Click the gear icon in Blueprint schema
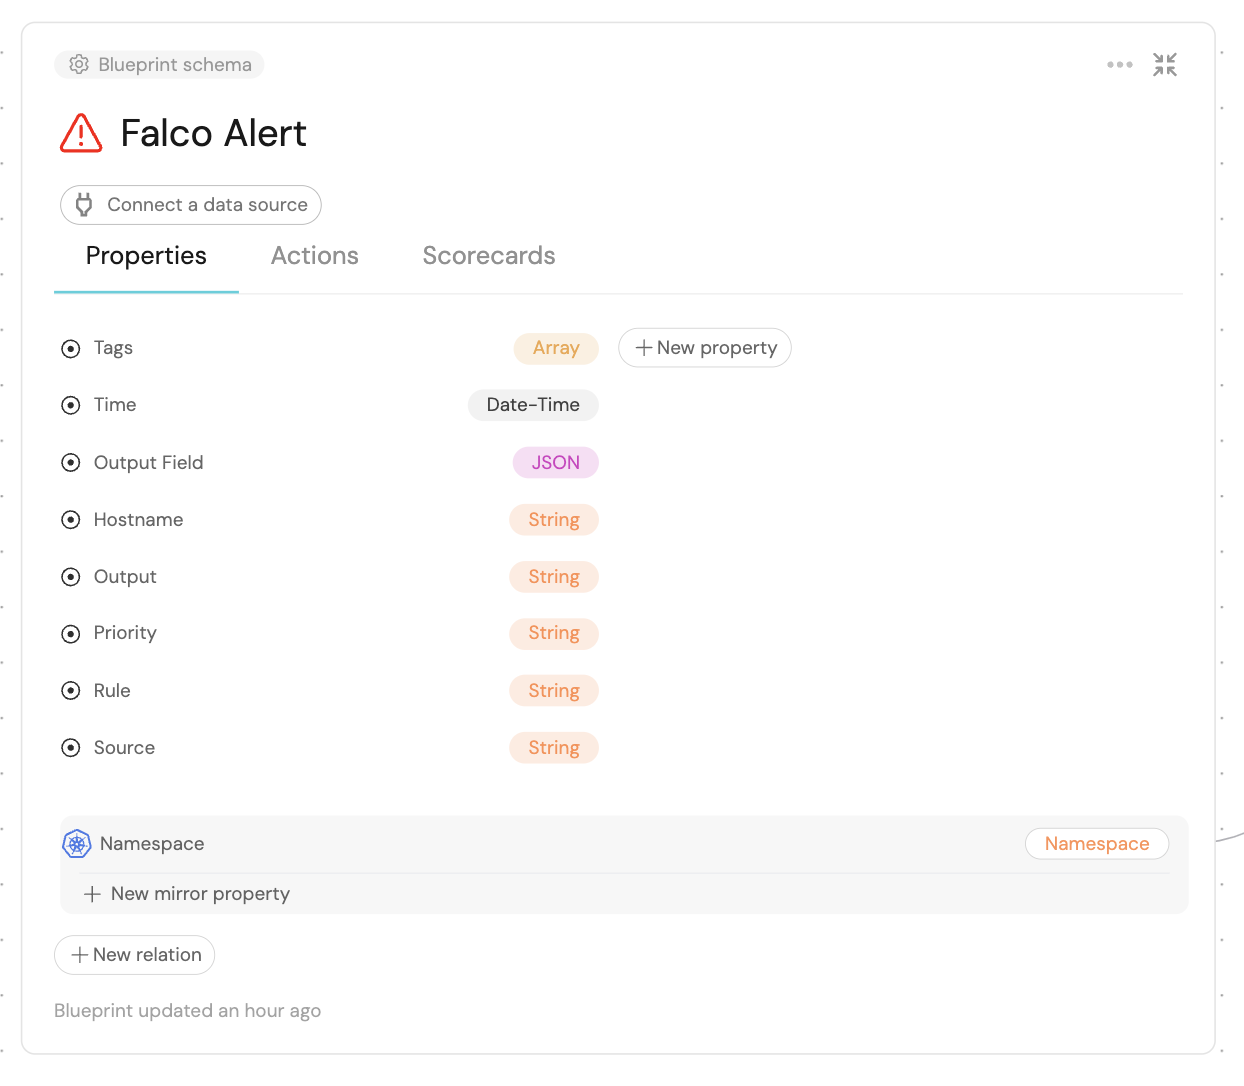Image resolution: width=1244 pixels, height=1086 pixels. 79,65
